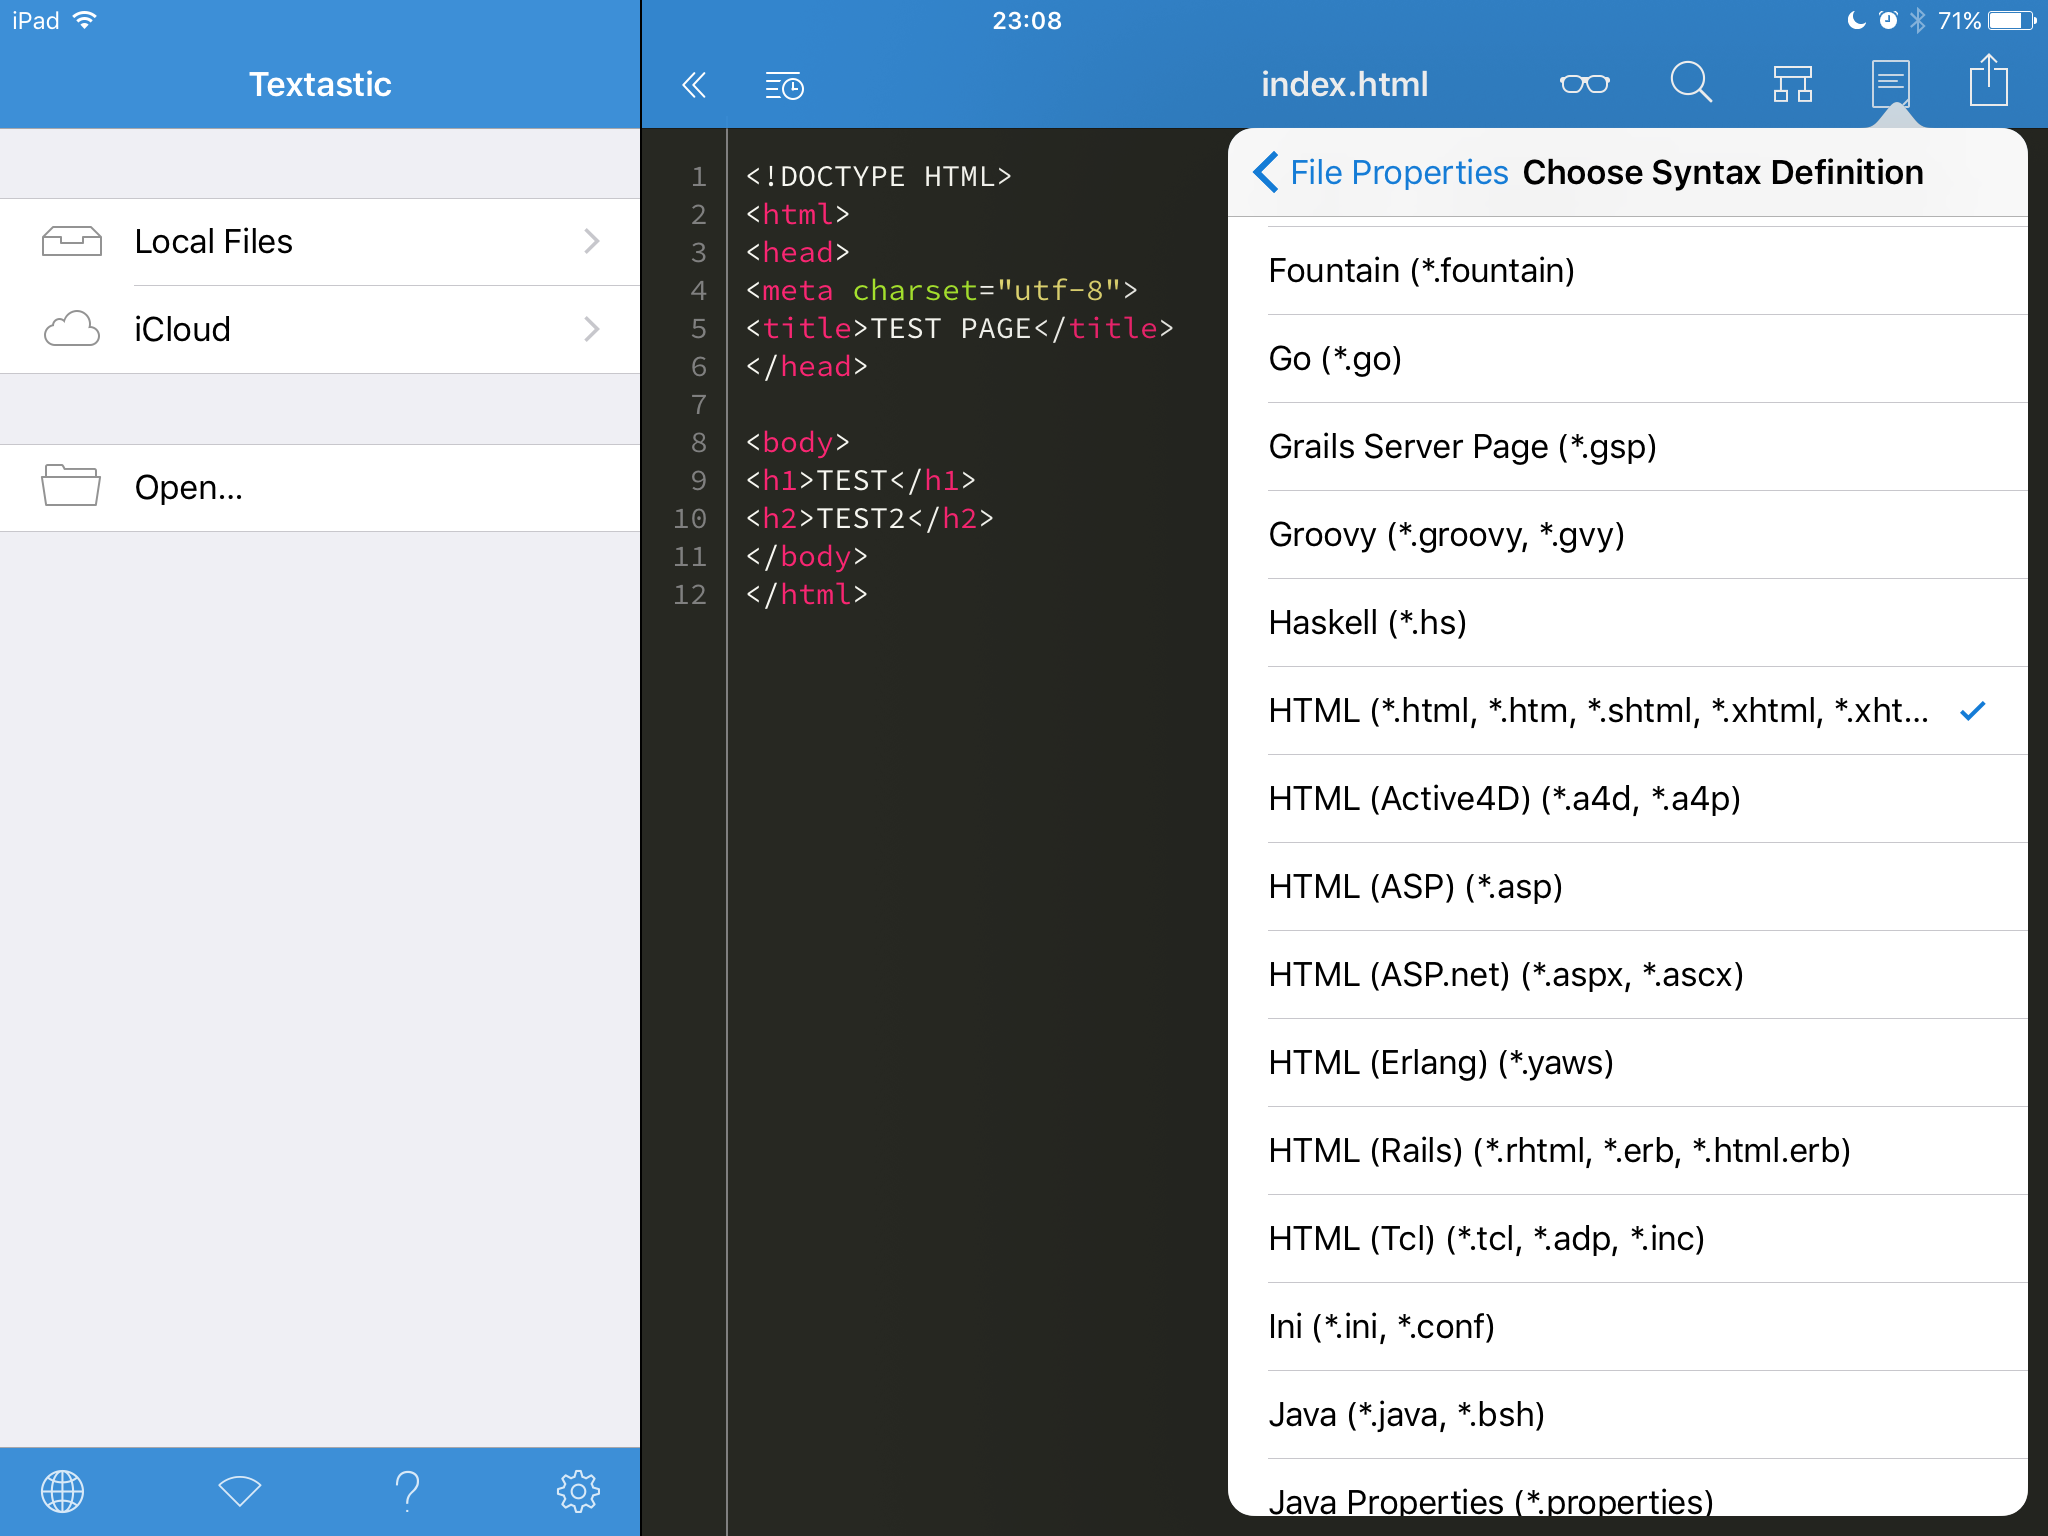2048x1536 pixels.
Task: Tap the question mark help icon
Action: click(x=407, y=1491)
